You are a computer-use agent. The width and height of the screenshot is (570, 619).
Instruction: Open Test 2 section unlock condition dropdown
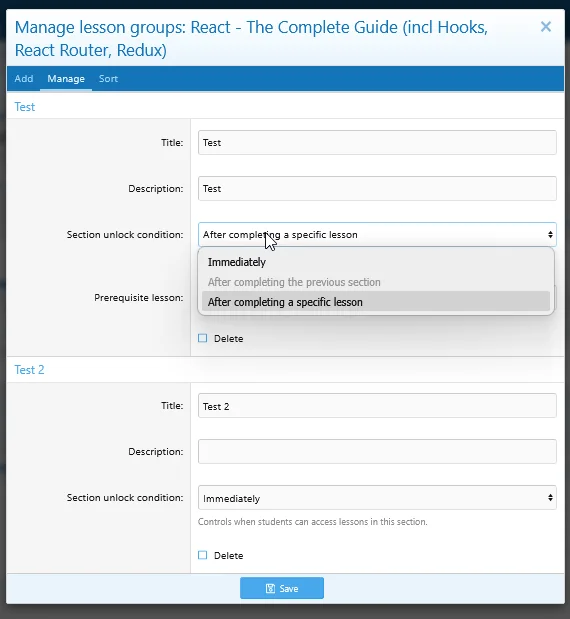click(377, 498)
